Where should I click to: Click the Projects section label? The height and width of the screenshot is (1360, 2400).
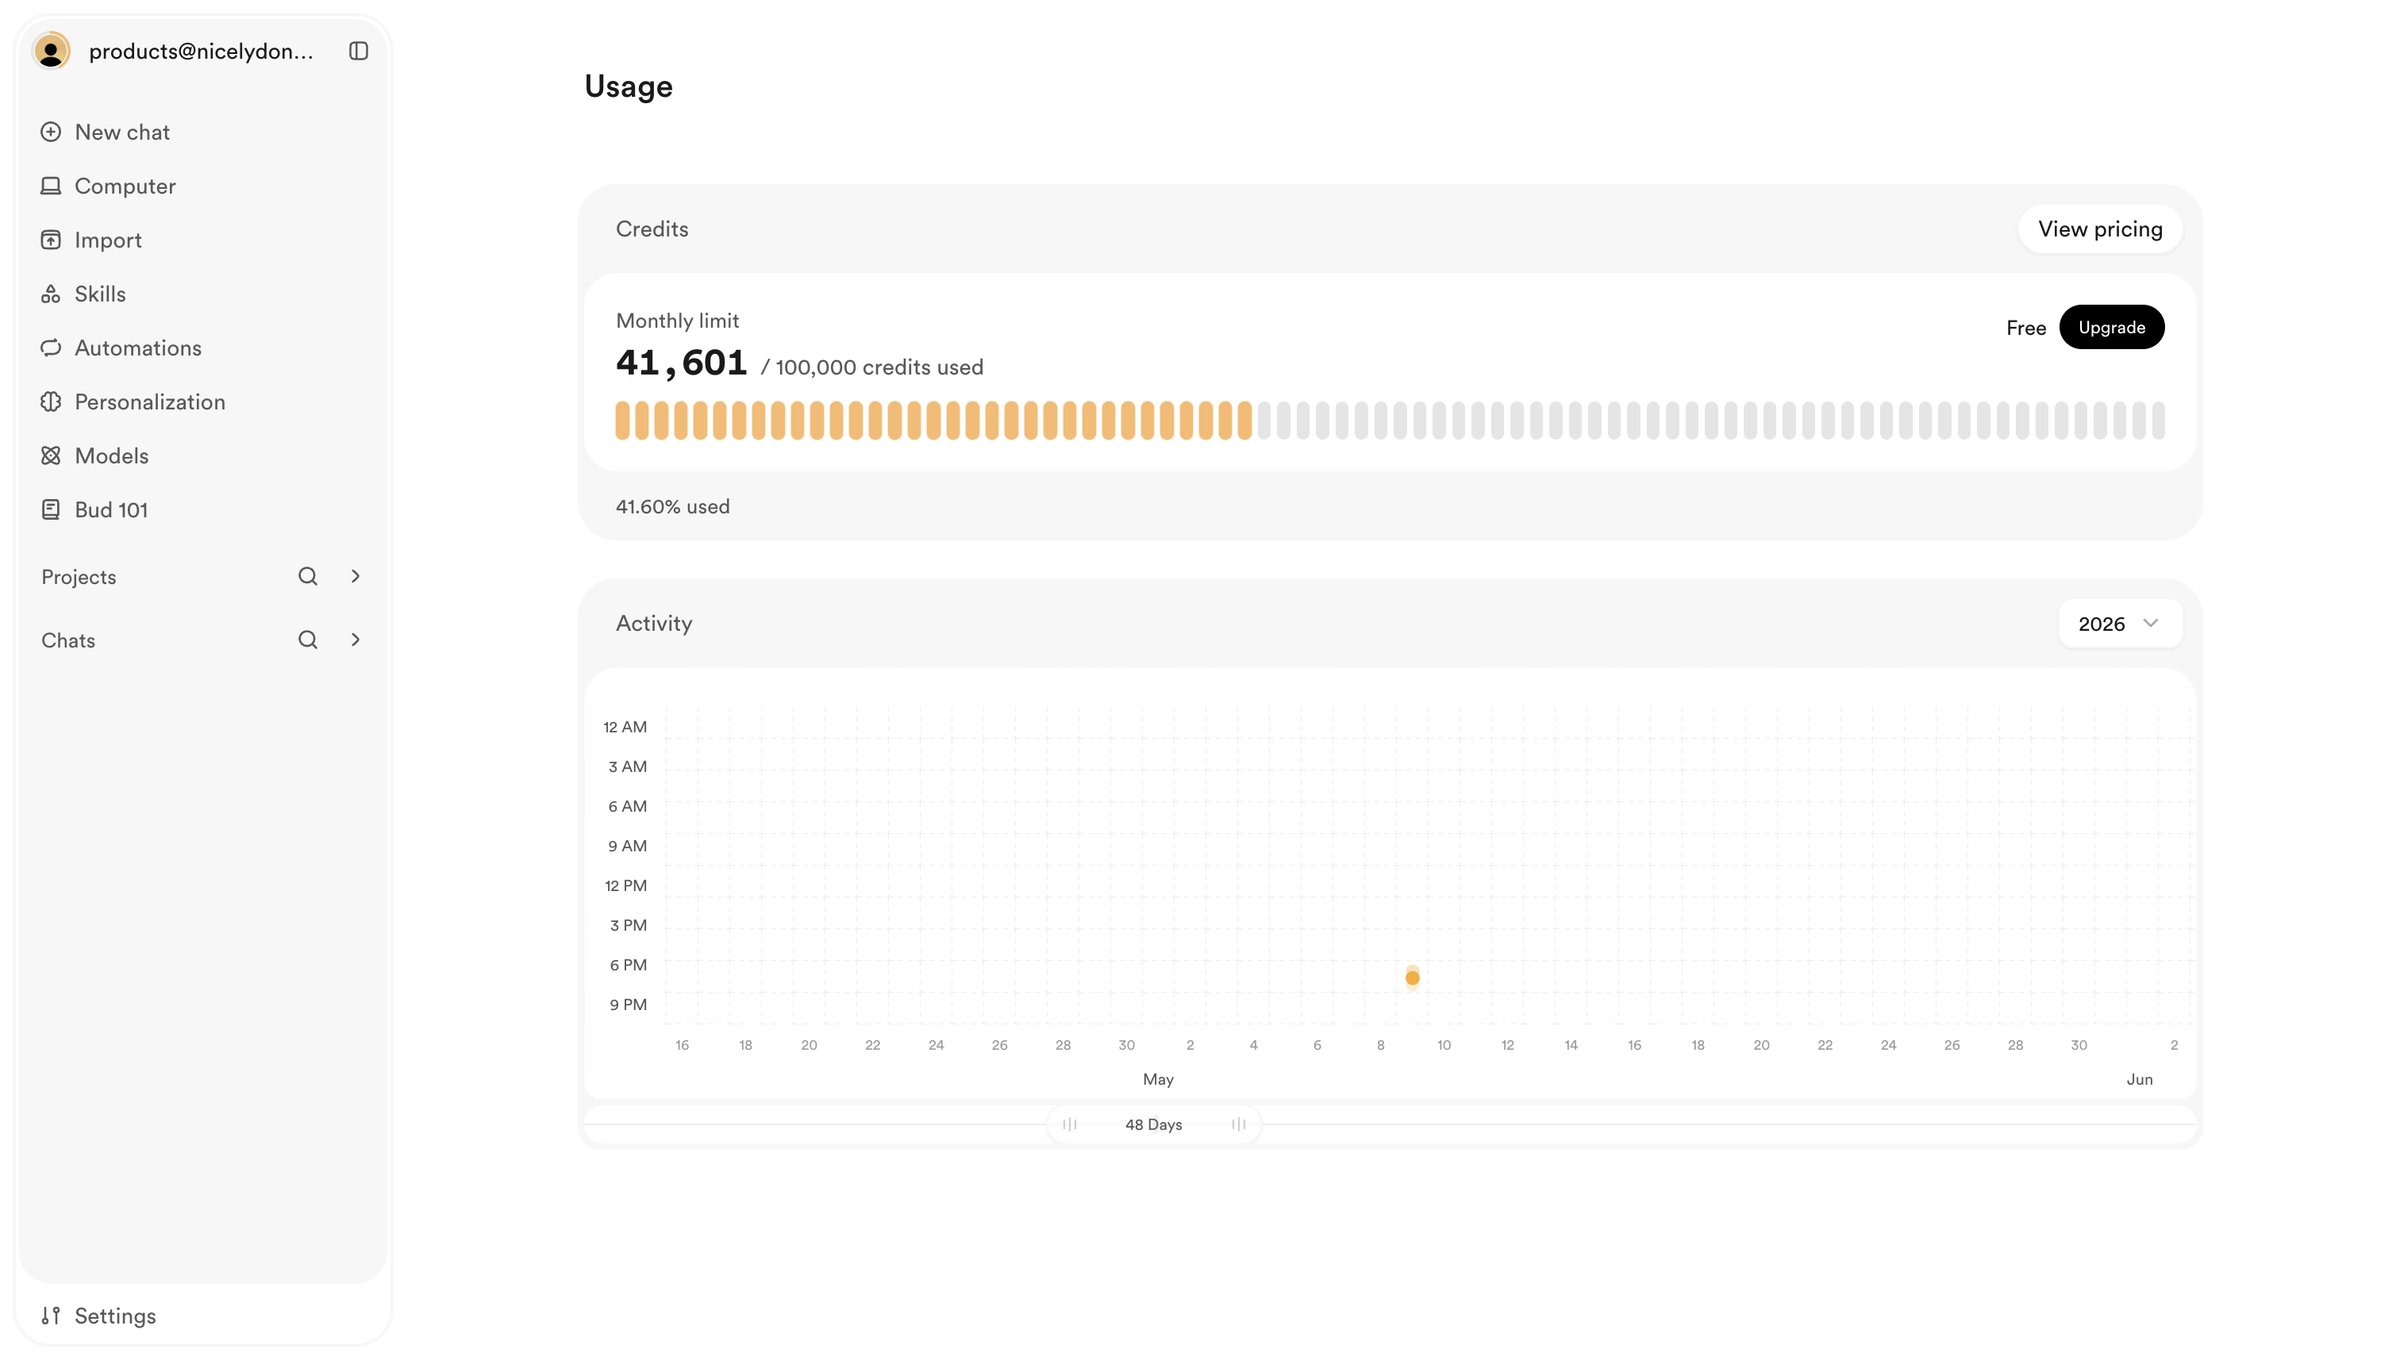click(x=79, y=577)
